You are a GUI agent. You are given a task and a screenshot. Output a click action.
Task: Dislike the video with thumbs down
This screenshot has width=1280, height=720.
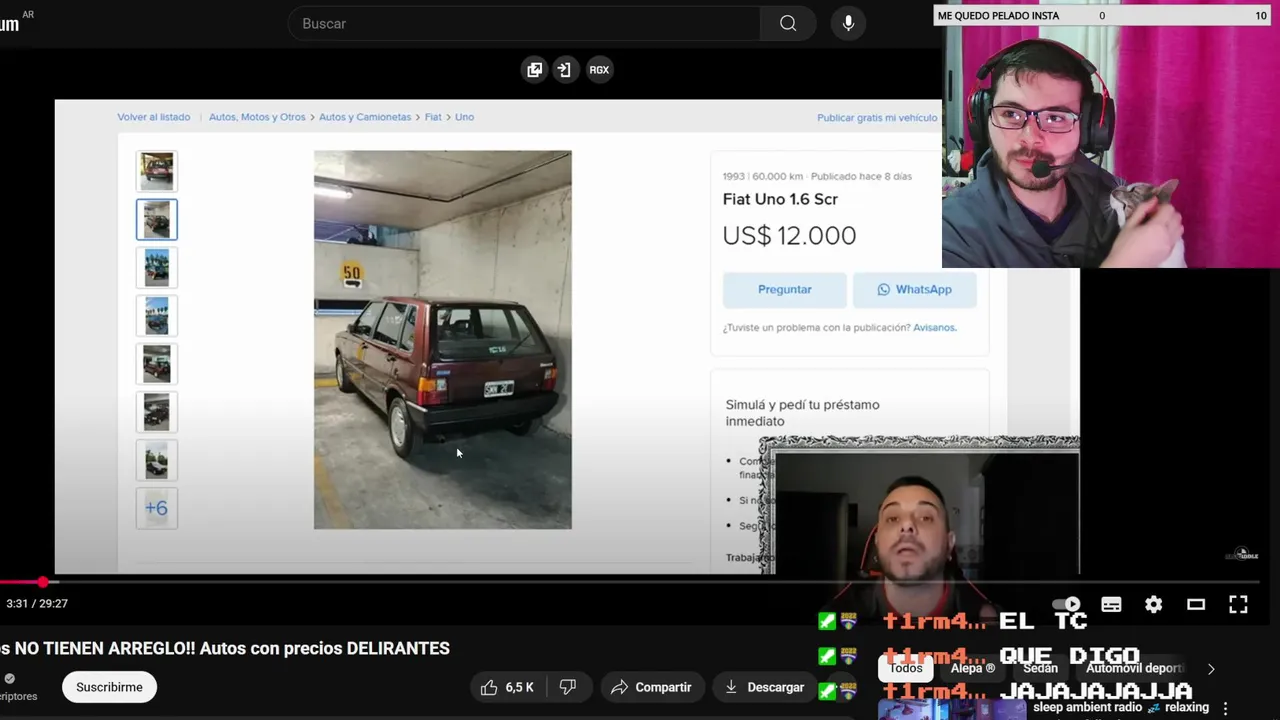(568, 687)
